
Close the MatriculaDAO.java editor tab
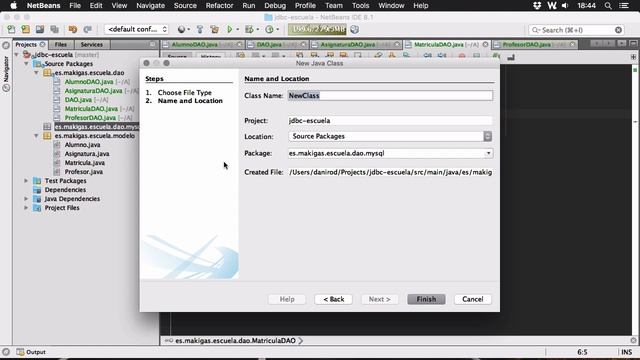click(x=485, y=44)
